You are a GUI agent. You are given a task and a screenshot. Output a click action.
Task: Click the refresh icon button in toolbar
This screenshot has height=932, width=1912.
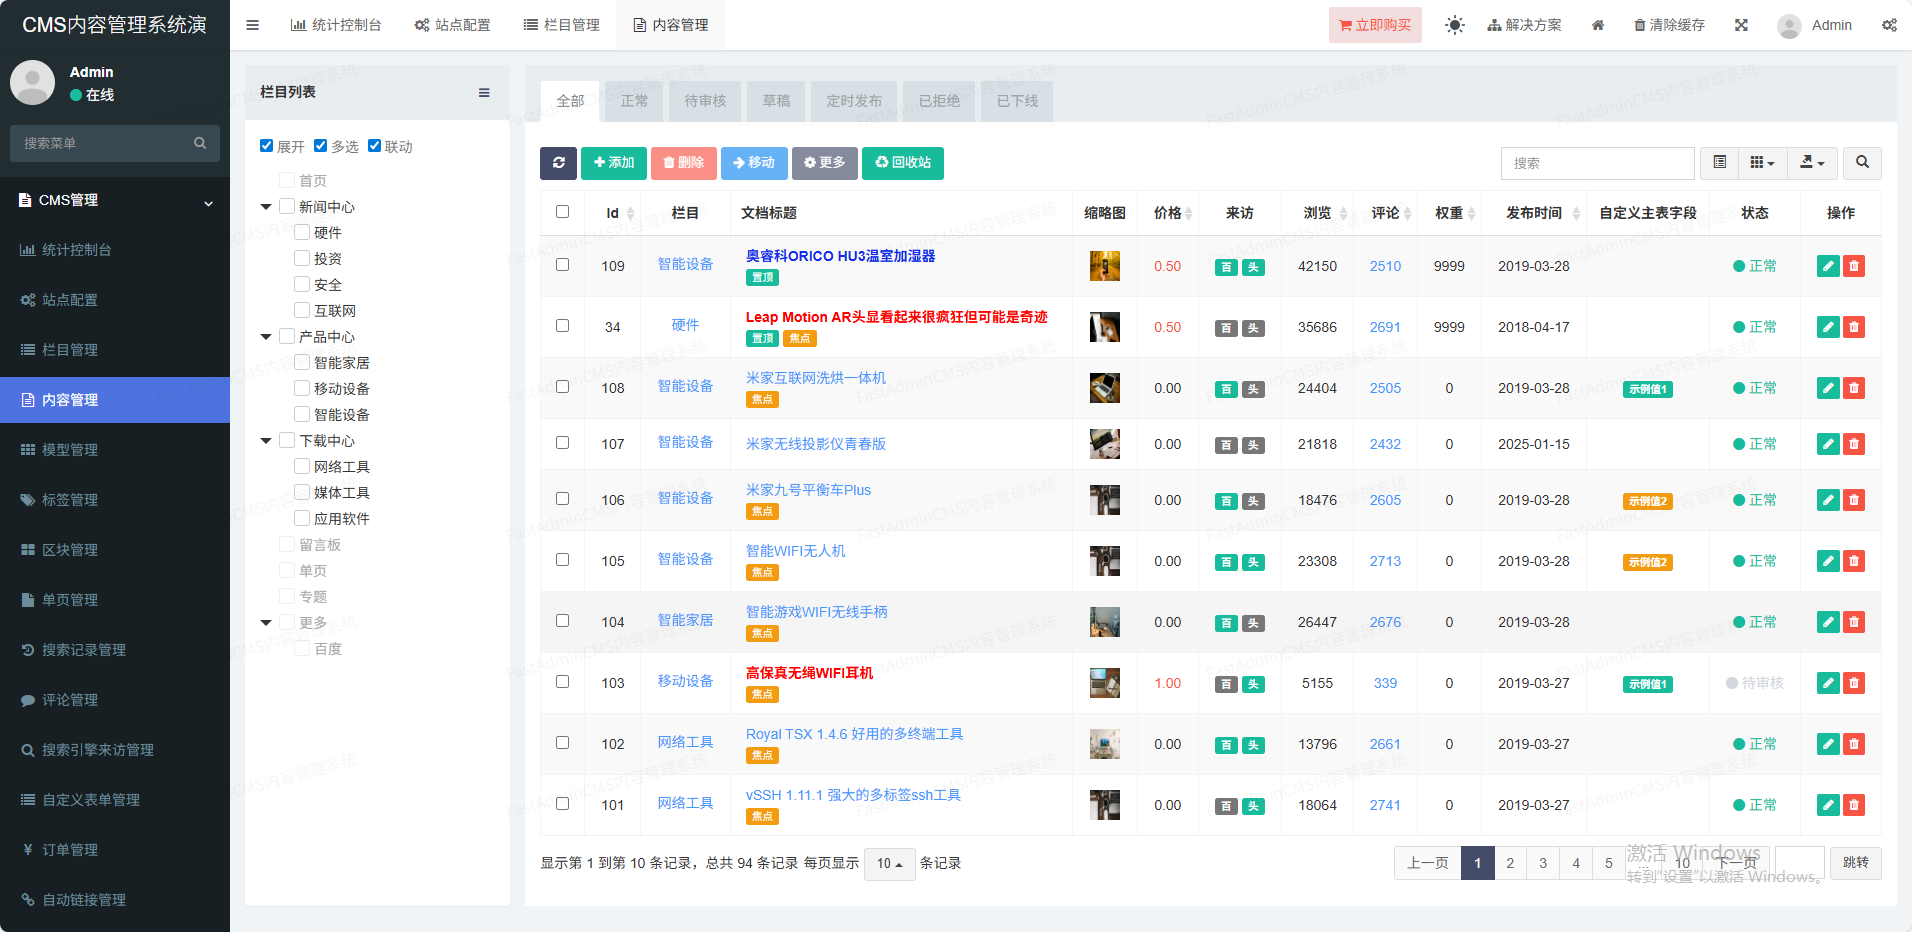558,163
